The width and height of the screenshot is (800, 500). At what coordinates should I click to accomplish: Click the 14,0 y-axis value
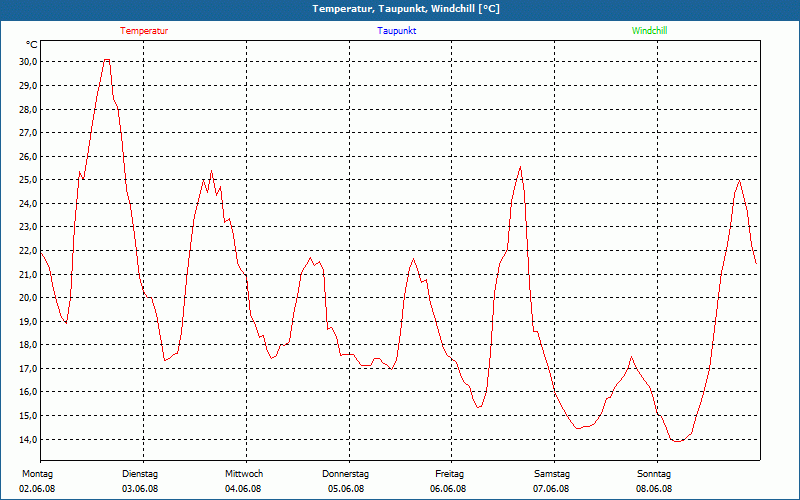point(29,439)
